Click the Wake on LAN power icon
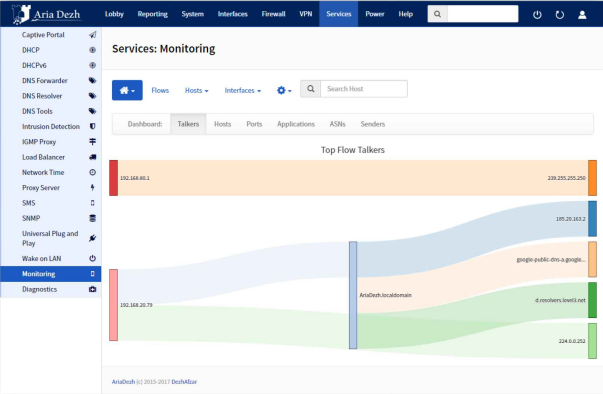 (92, 258)
